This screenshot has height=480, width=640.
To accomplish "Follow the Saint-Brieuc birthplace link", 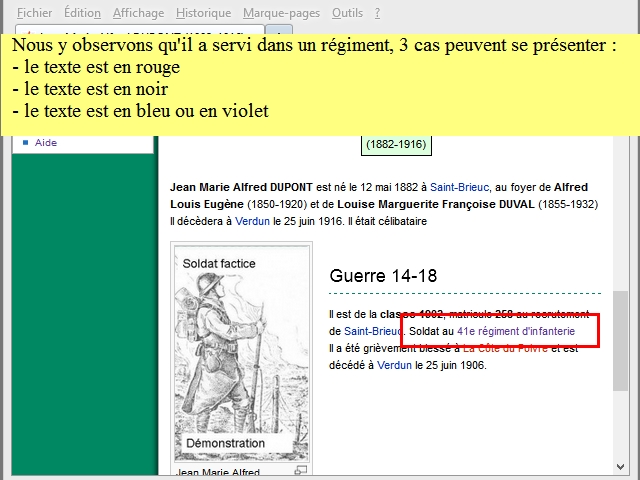I will 459,187.
